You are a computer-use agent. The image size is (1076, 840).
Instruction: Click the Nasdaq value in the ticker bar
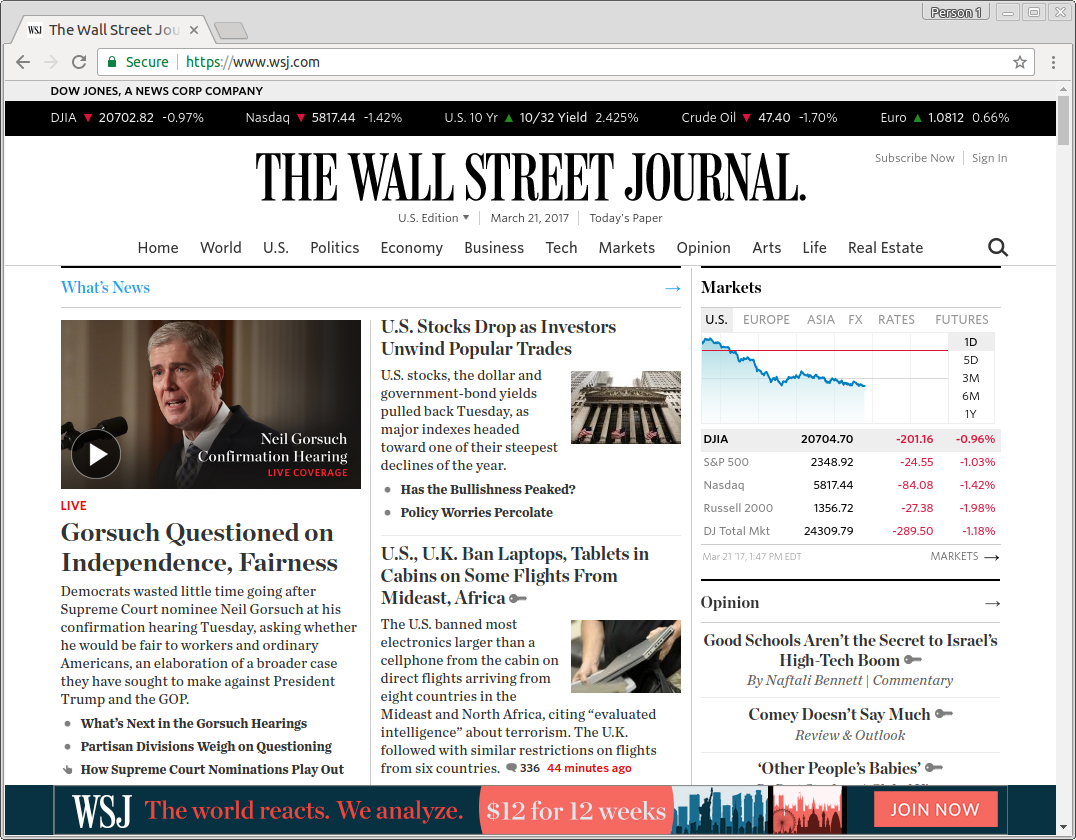point(334,117)
